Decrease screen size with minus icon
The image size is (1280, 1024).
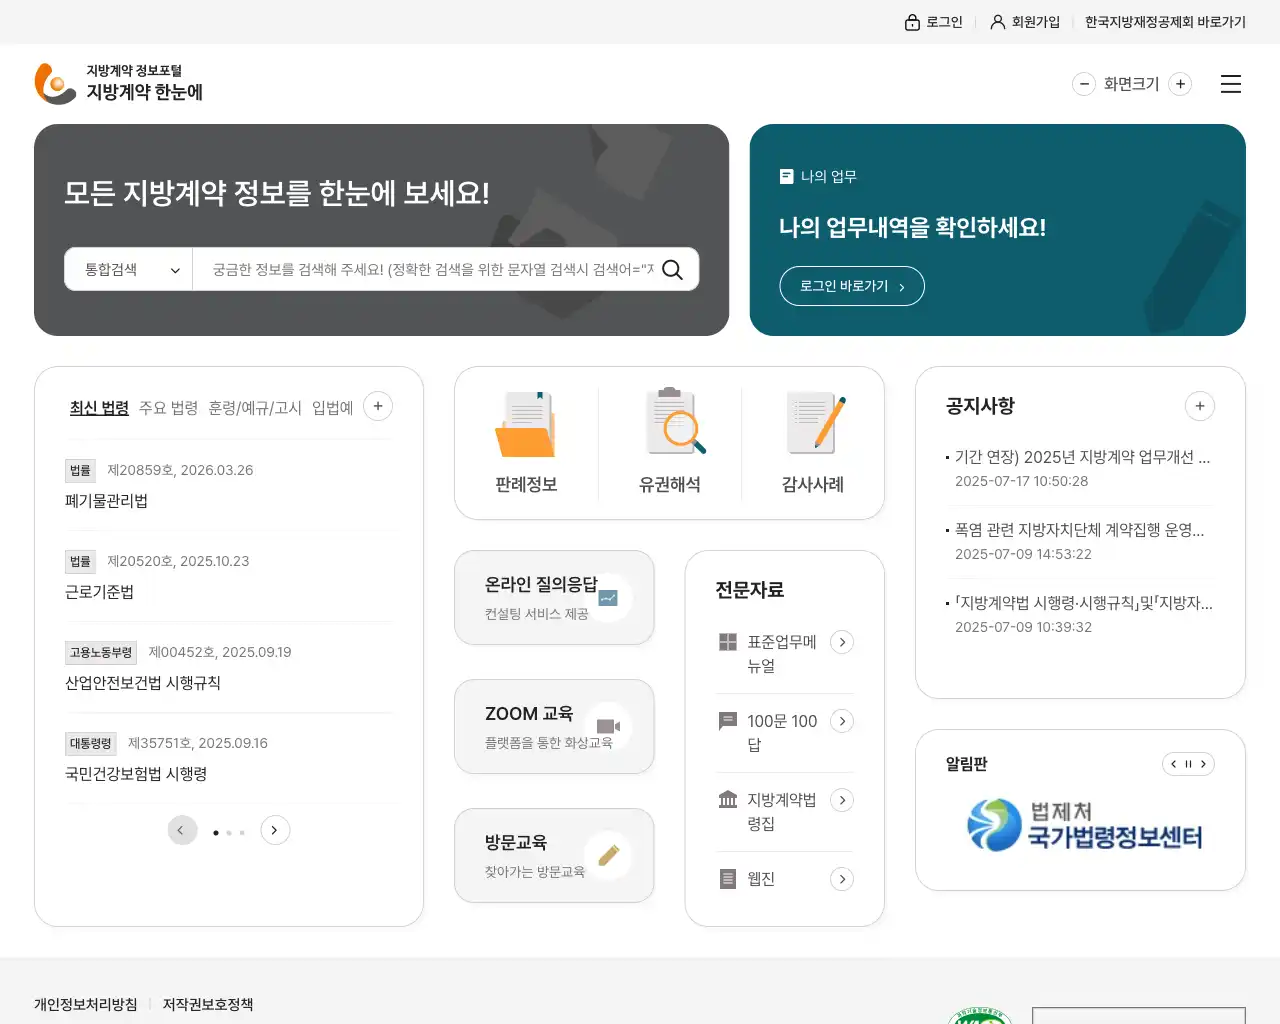1084,84
